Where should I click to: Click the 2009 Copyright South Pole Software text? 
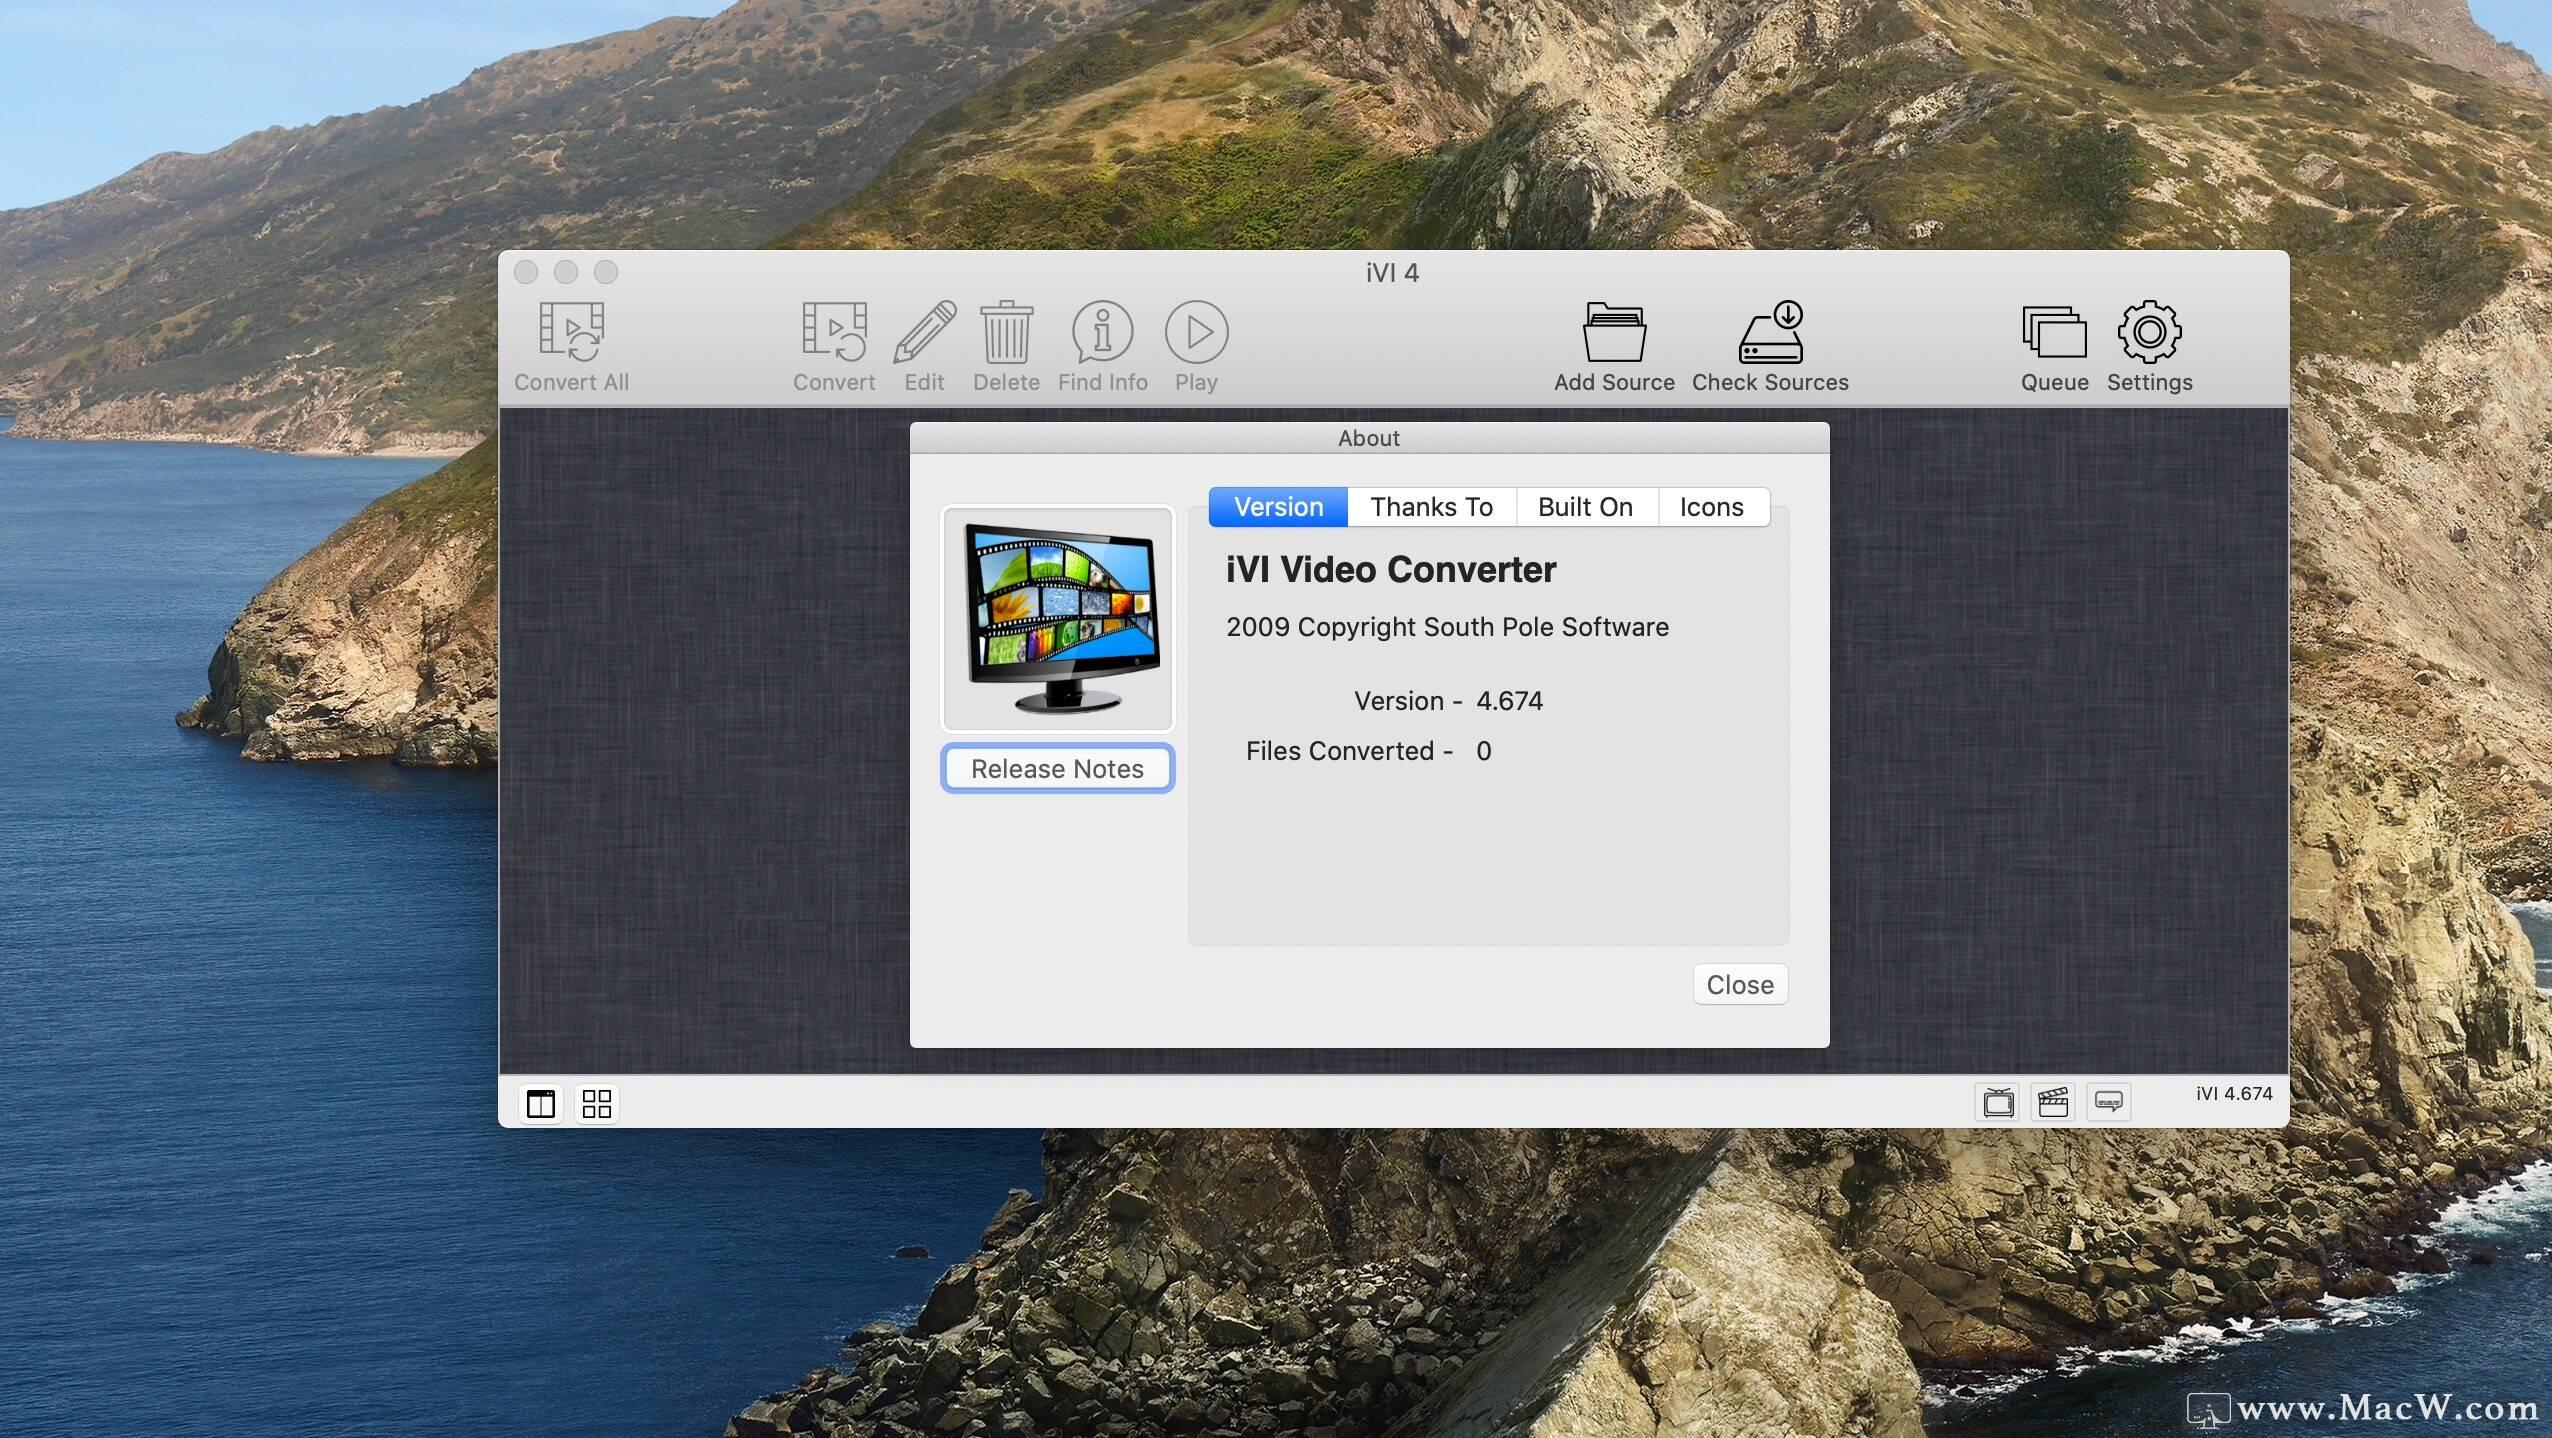click(1447, 627)
